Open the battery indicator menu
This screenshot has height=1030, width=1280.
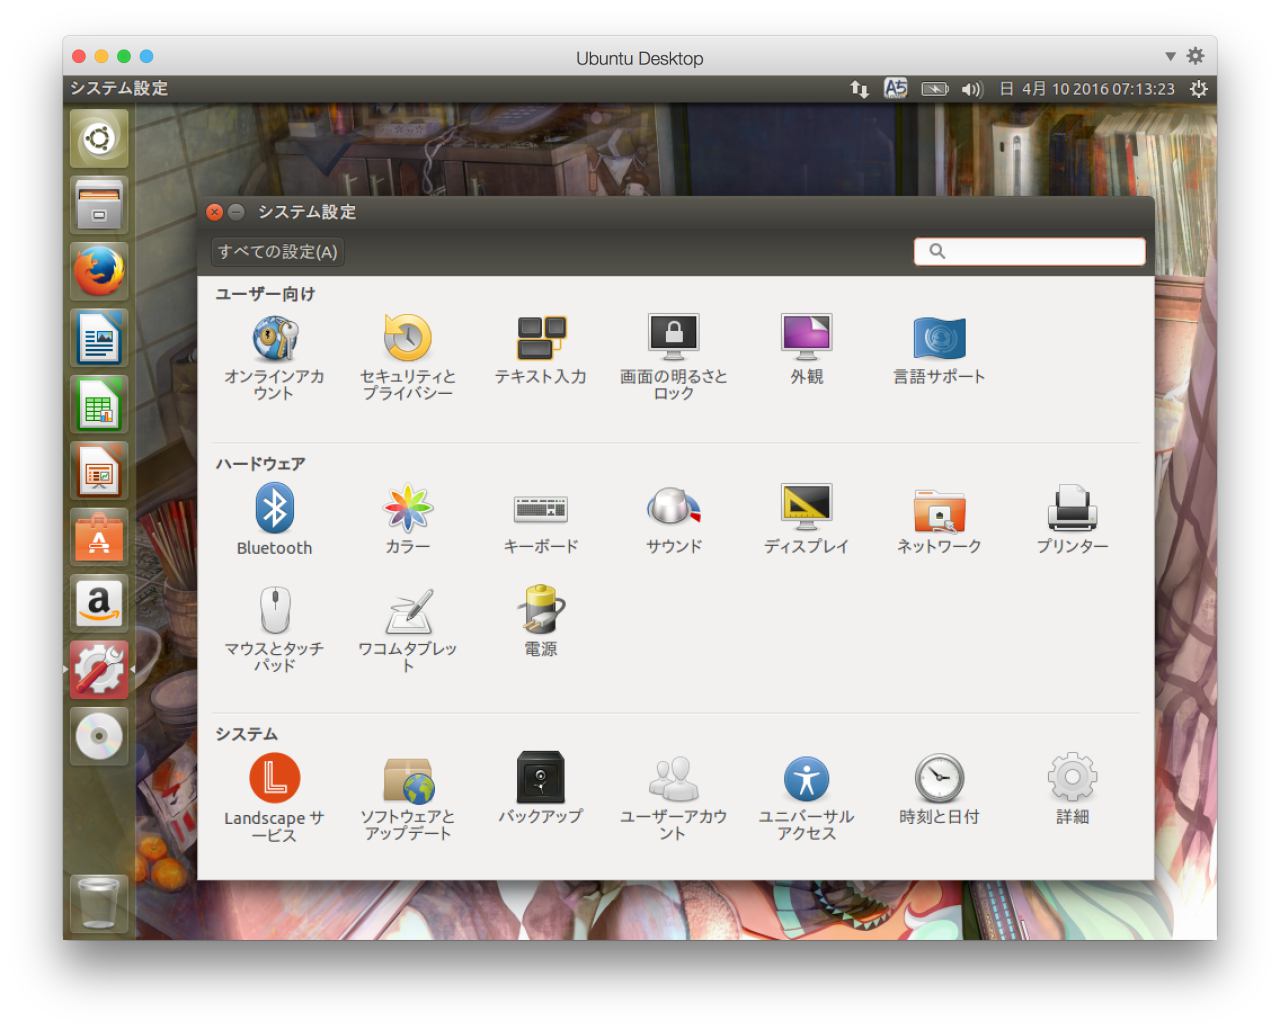pos(934,89)
